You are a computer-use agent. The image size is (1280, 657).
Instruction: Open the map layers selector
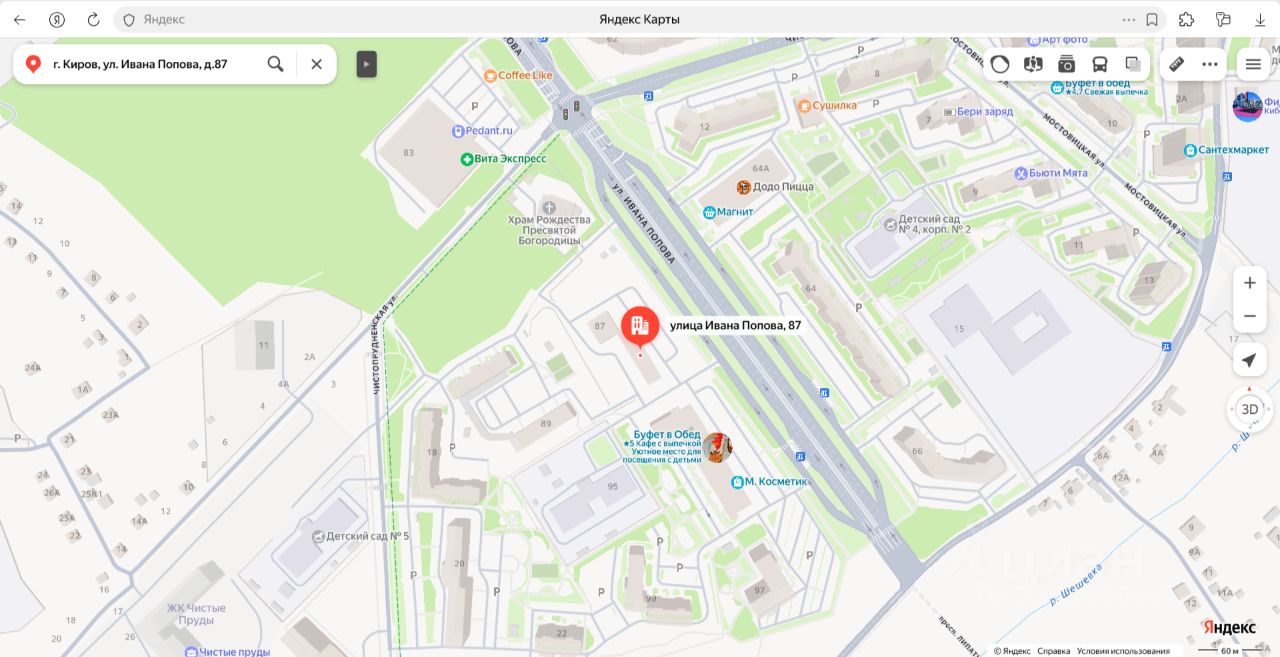1132,64
